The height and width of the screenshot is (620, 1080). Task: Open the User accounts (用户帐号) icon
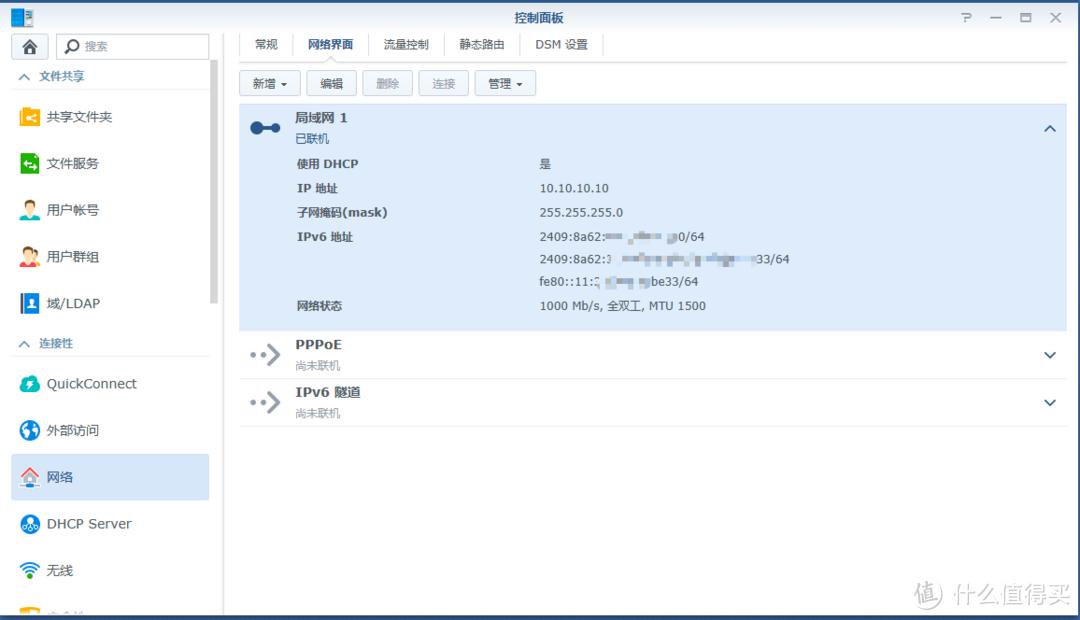[x=30, y=210]
